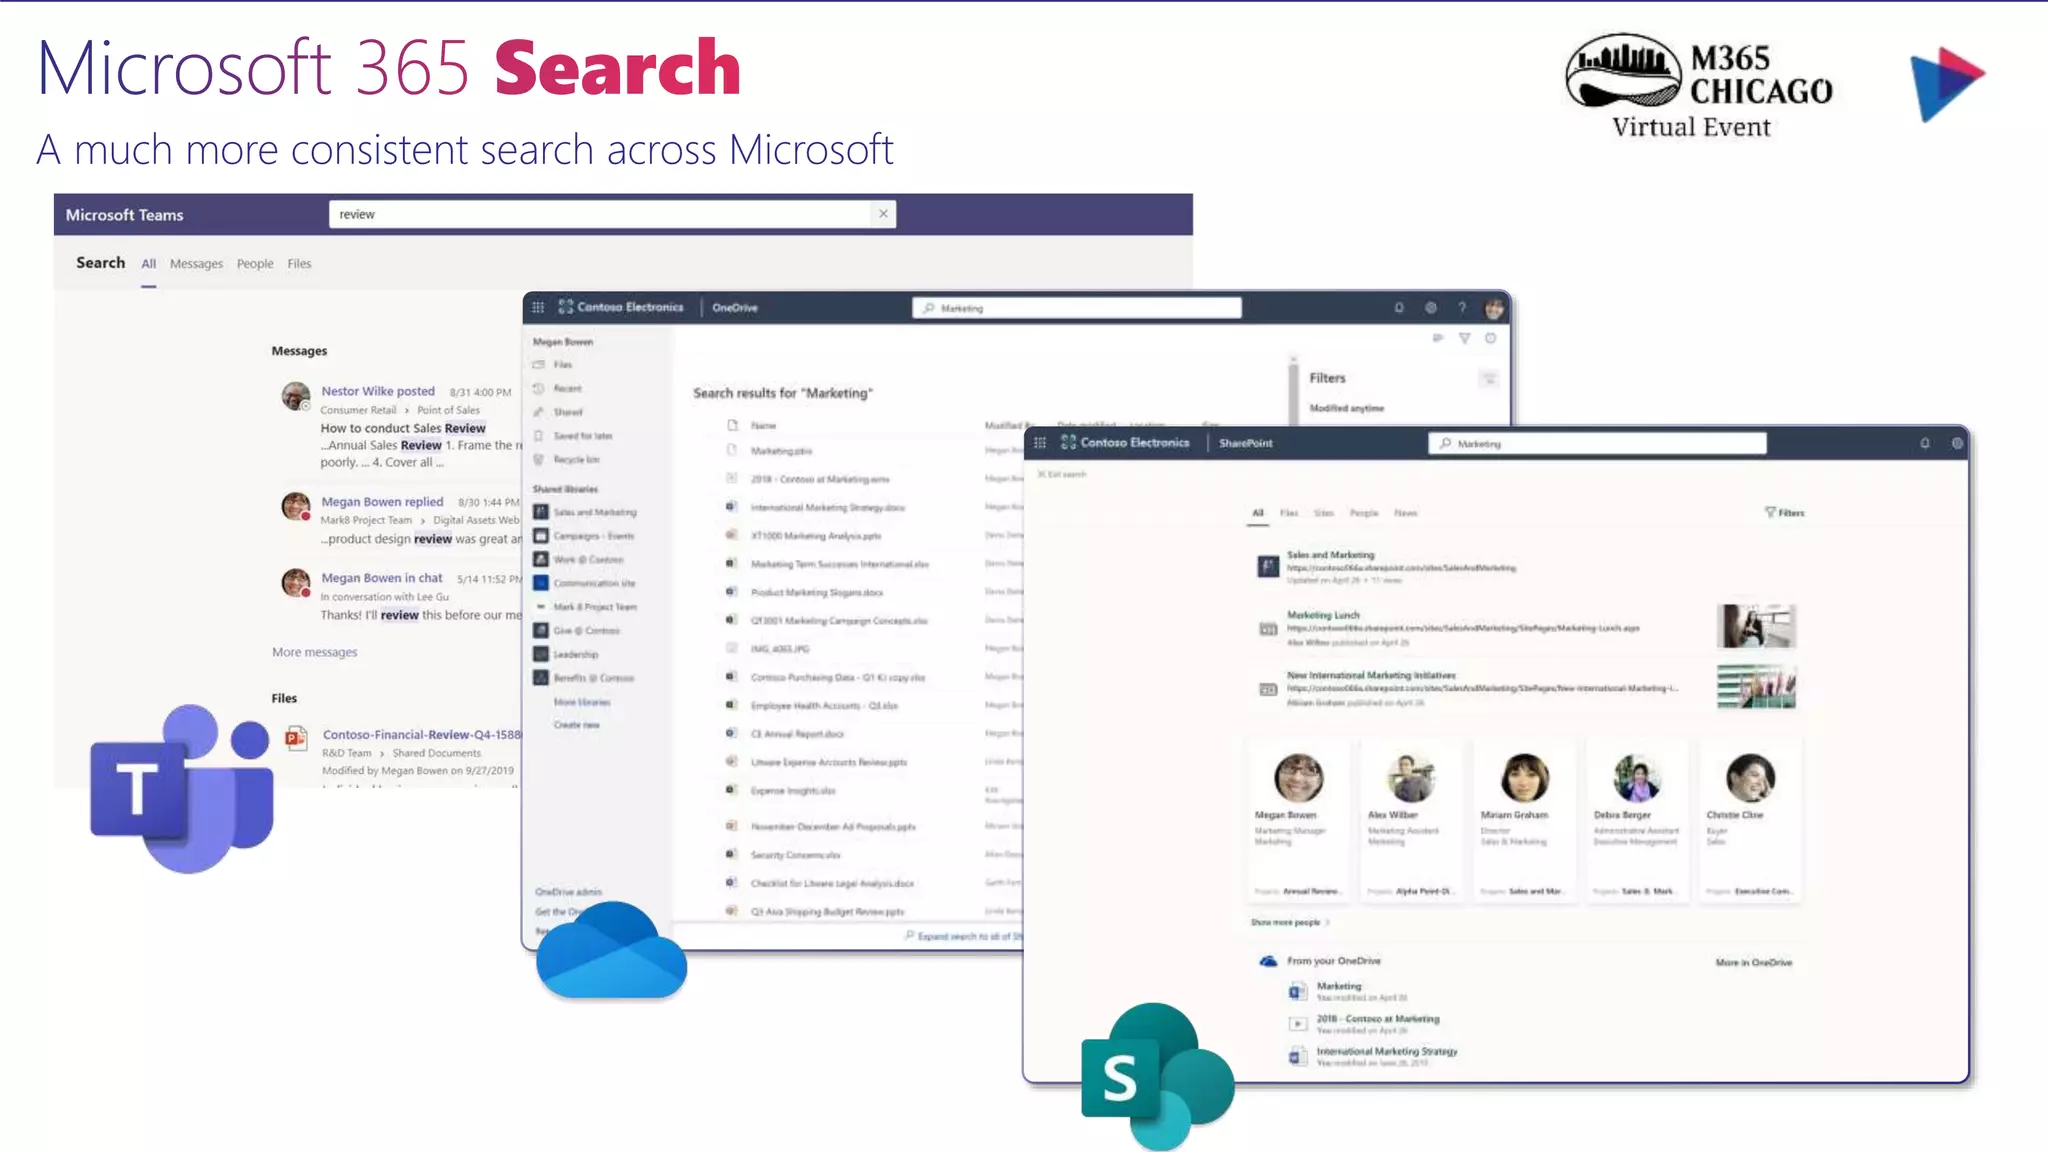The image size is (2048, 1152).
Task: Open Alex Wilber people card
Action: tap(1411, 822)
